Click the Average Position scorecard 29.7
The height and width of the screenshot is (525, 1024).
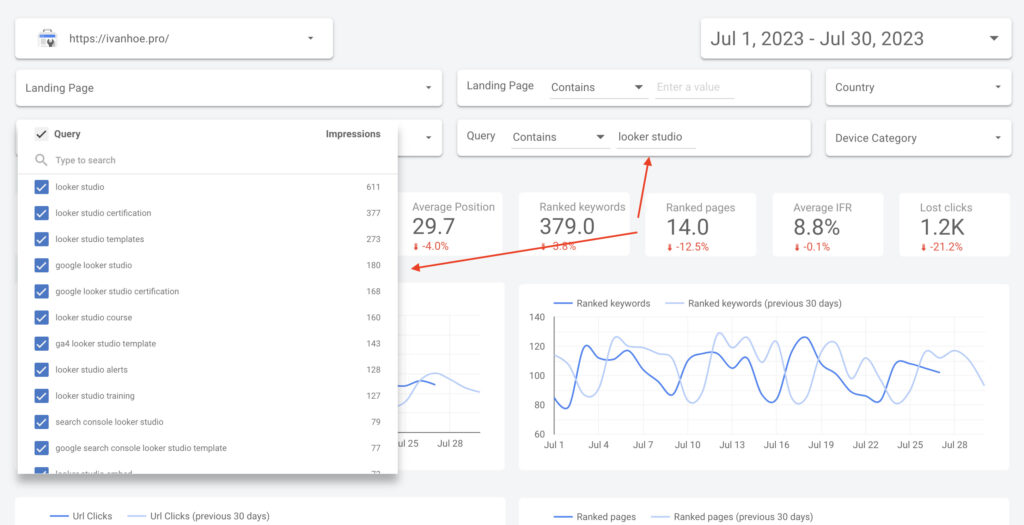tap(453, 226)
